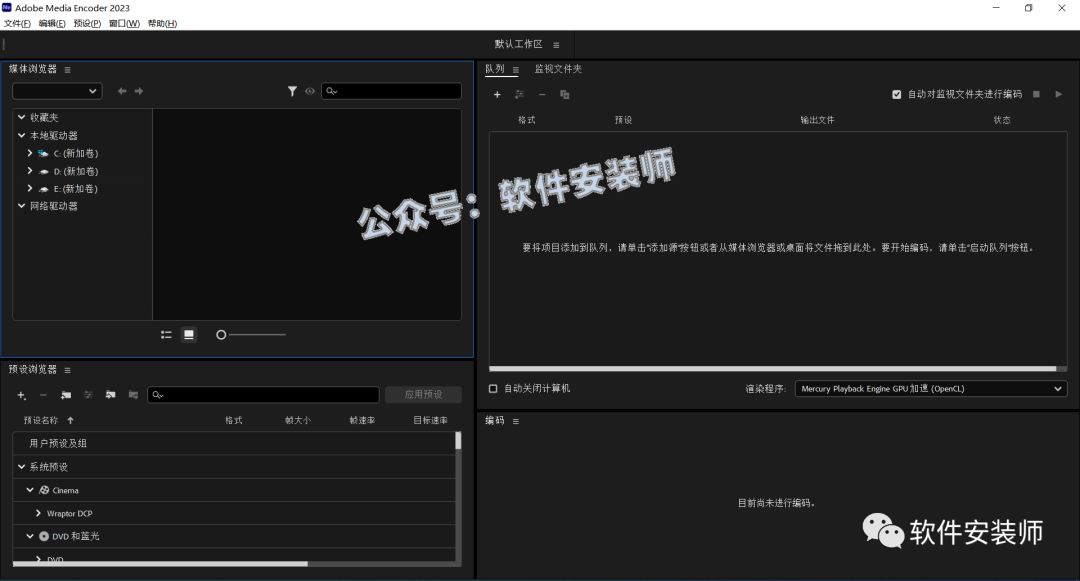
Task: Switch Media Browser to thumbnail view
Action: tap(189, 335)
